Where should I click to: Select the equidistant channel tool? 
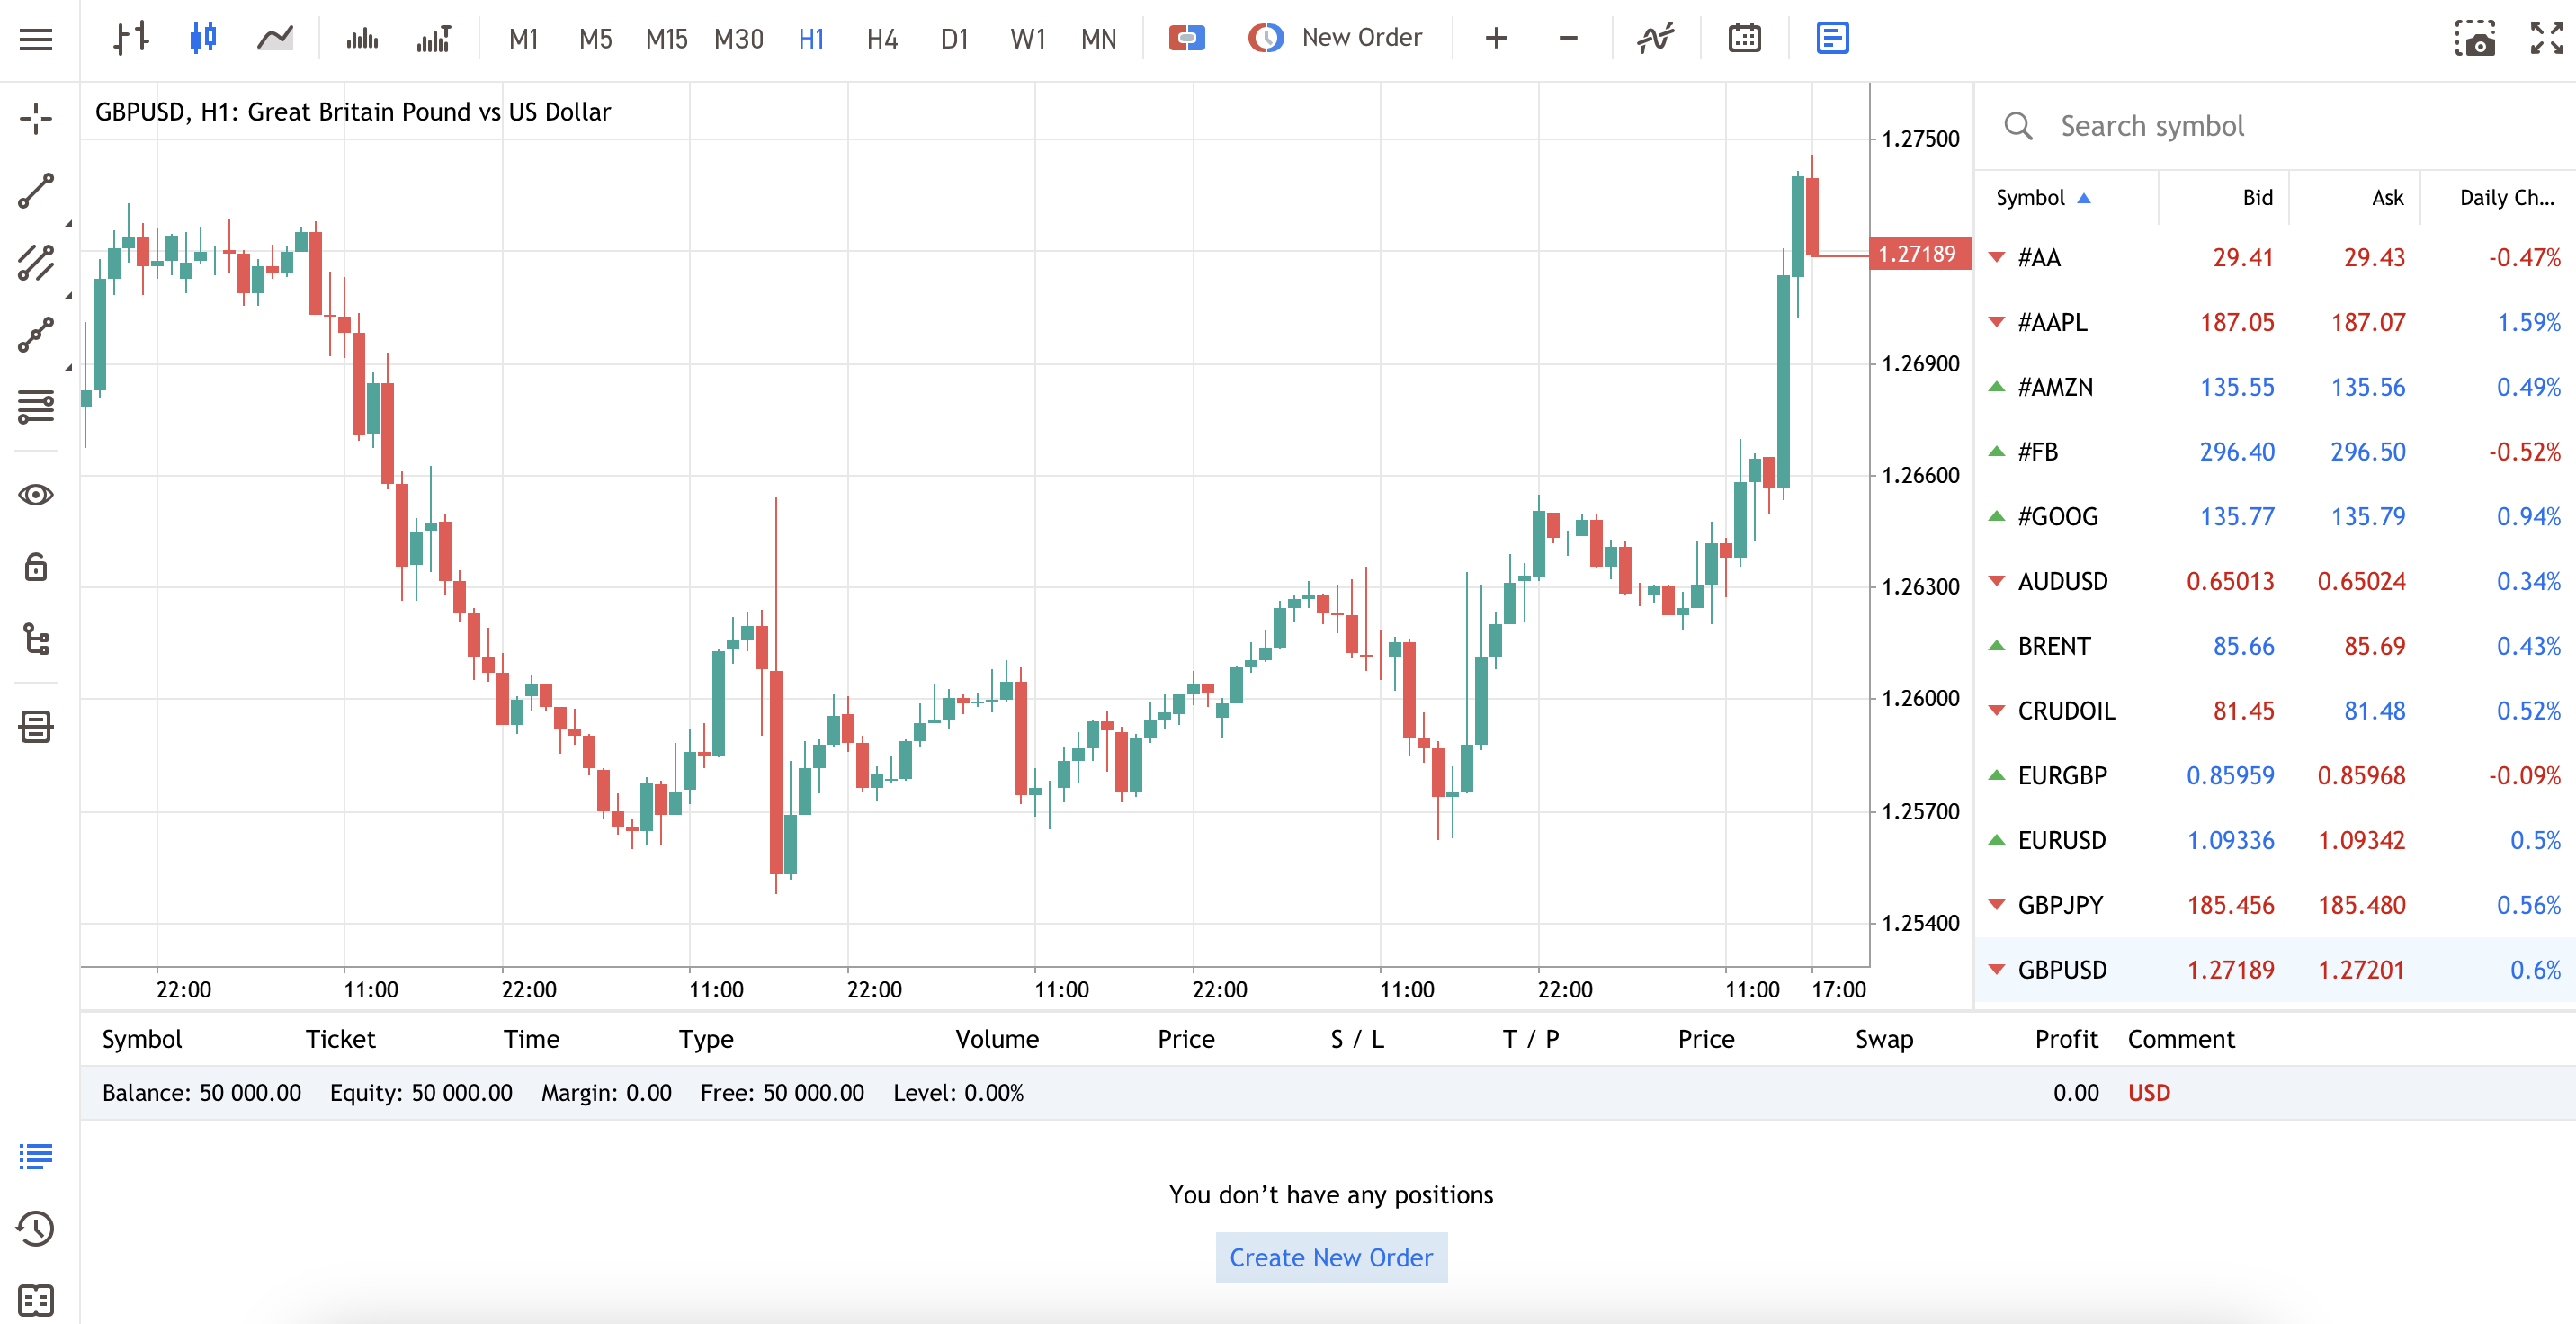click(36, 262)
